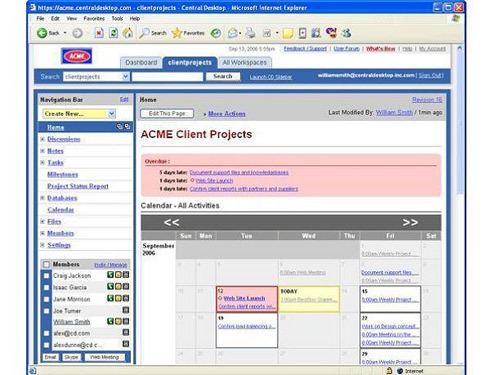Click the Search magnifier icon in toolbar

[x=144, y=33]
